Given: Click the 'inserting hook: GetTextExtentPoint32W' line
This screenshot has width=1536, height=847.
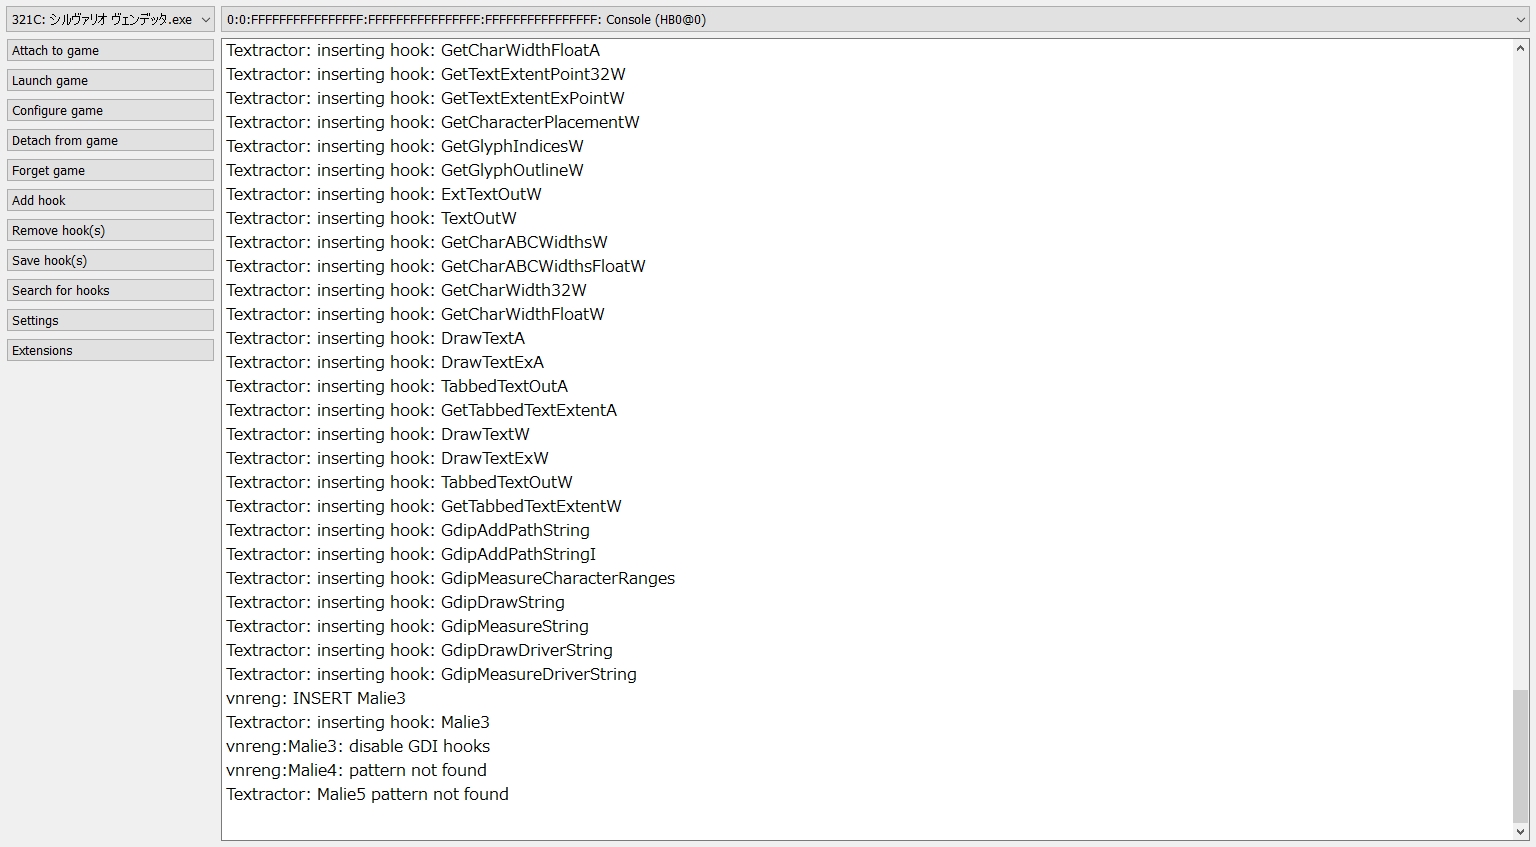Looking at the screenshot, I should coord(426,74).
